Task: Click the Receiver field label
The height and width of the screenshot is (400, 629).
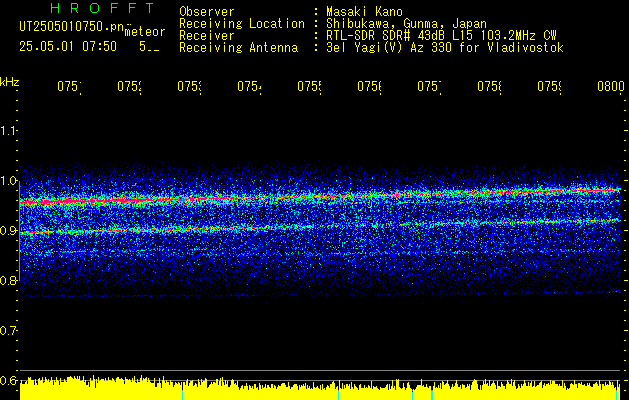Action: (207, 36)
